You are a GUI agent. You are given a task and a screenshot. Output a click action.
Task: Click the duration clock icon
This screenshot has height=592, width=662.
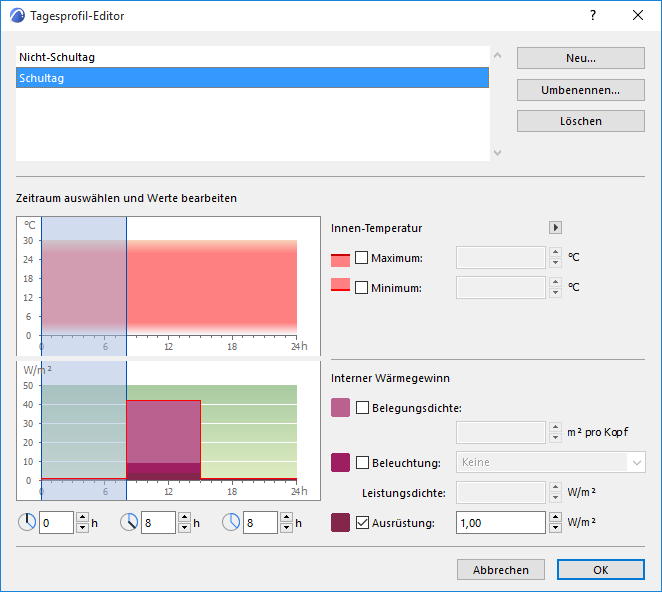[232, 522]
